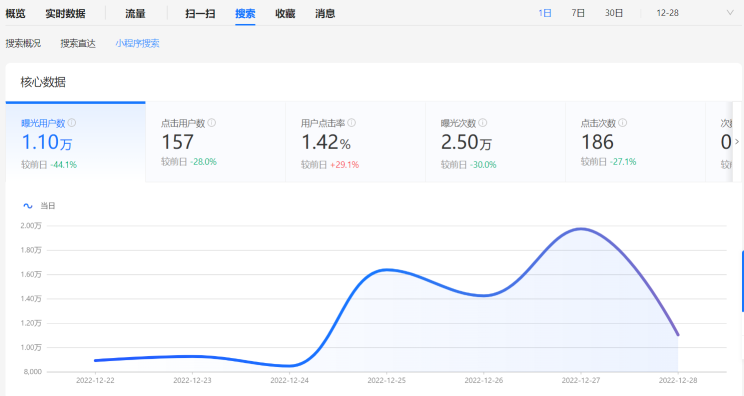Show info tooltip icon for 曝光用户数
This screenshot has height=396, width=744.
point(72,123)
